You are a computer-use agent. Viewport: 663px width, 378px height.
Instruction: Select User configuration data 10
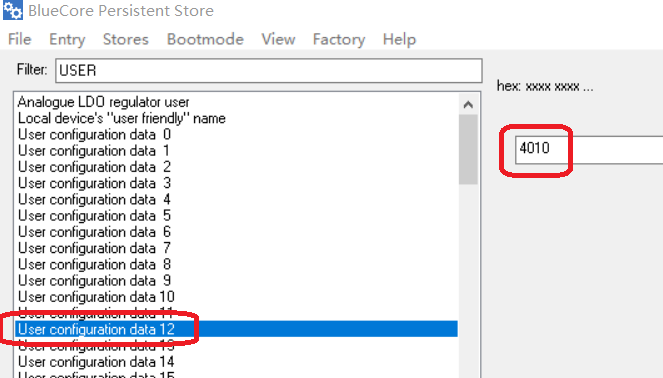coord(236,297)
